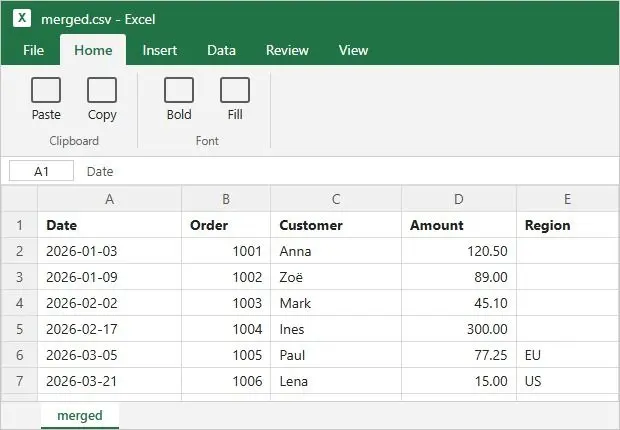The height and width of the screenshot is (430, 620).
Task: Select column B header
Action: [226, 199]
